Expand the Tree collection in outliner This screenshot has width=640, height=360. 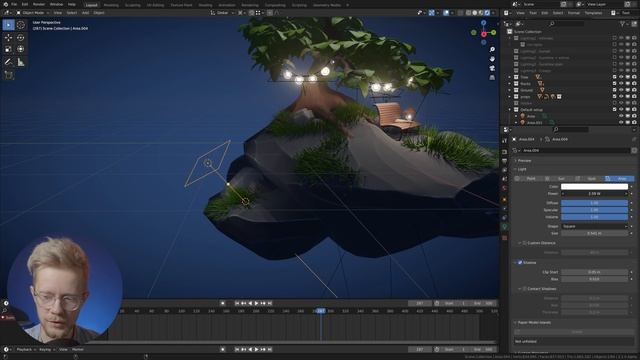pos(510,77)
